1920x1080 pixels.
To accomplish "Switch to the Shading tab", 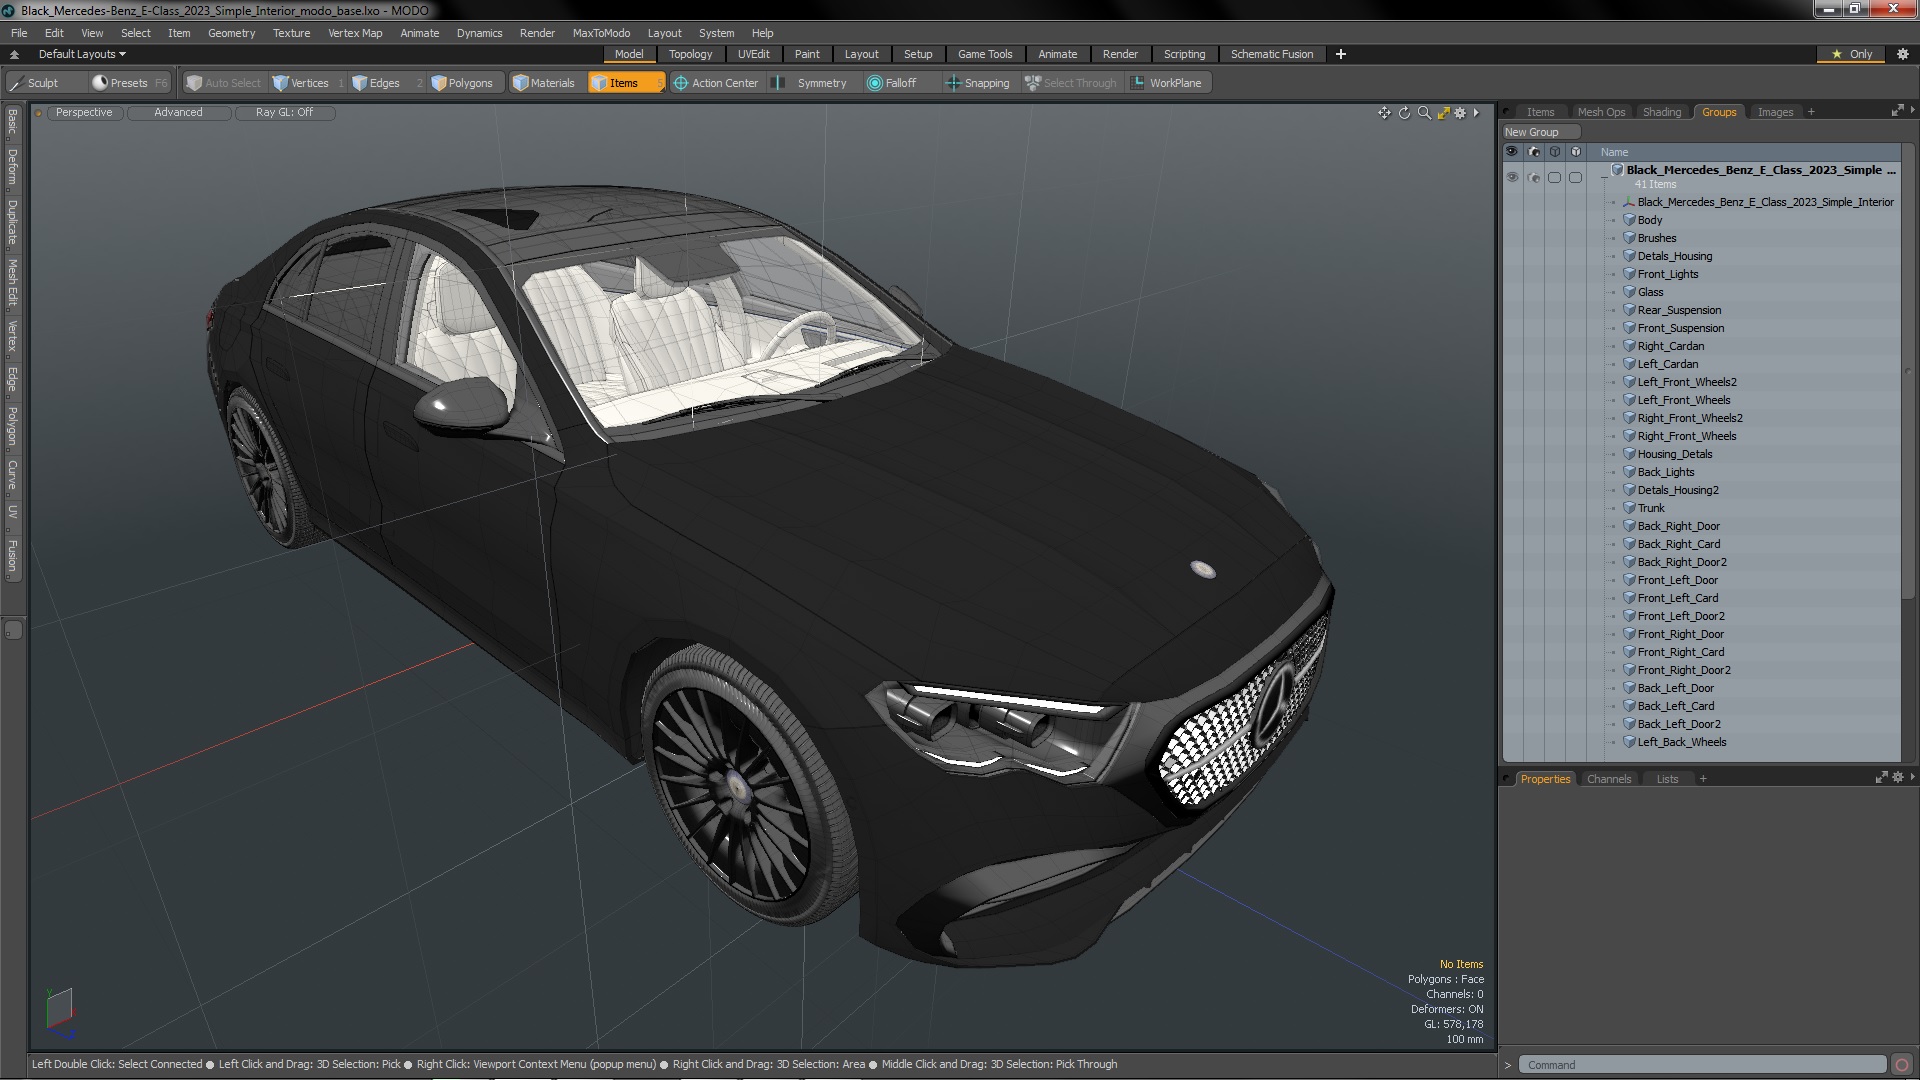I will click(1661, 112).
